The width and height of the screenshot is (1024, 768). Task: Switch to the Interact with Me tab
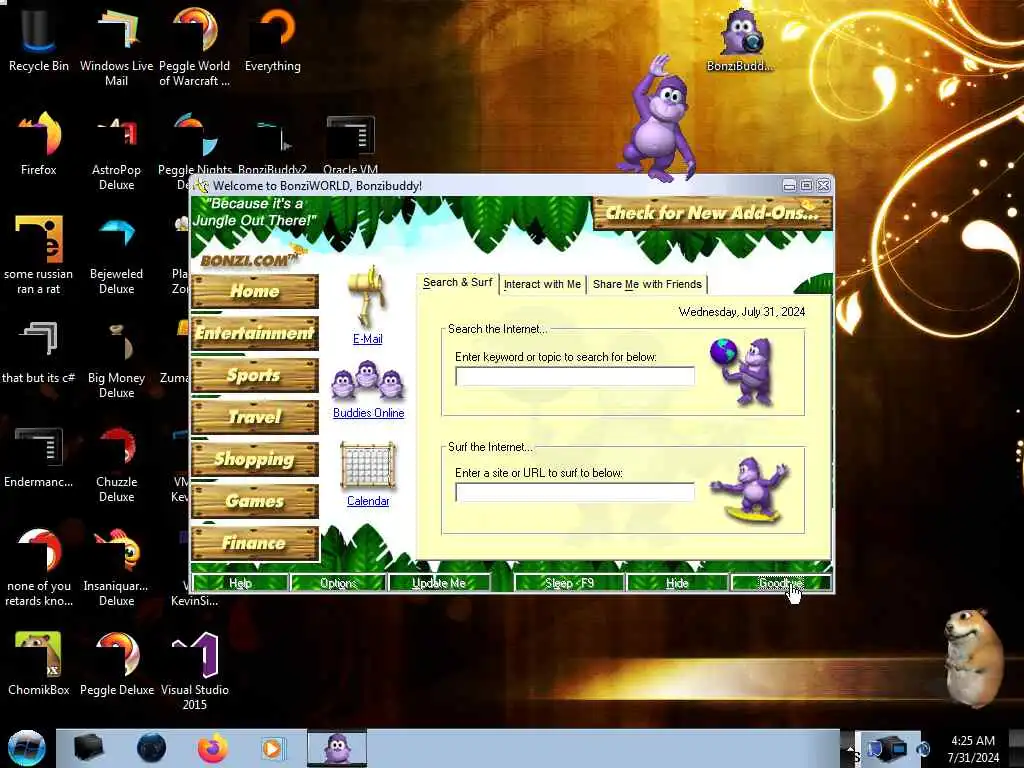pos(542,284)
